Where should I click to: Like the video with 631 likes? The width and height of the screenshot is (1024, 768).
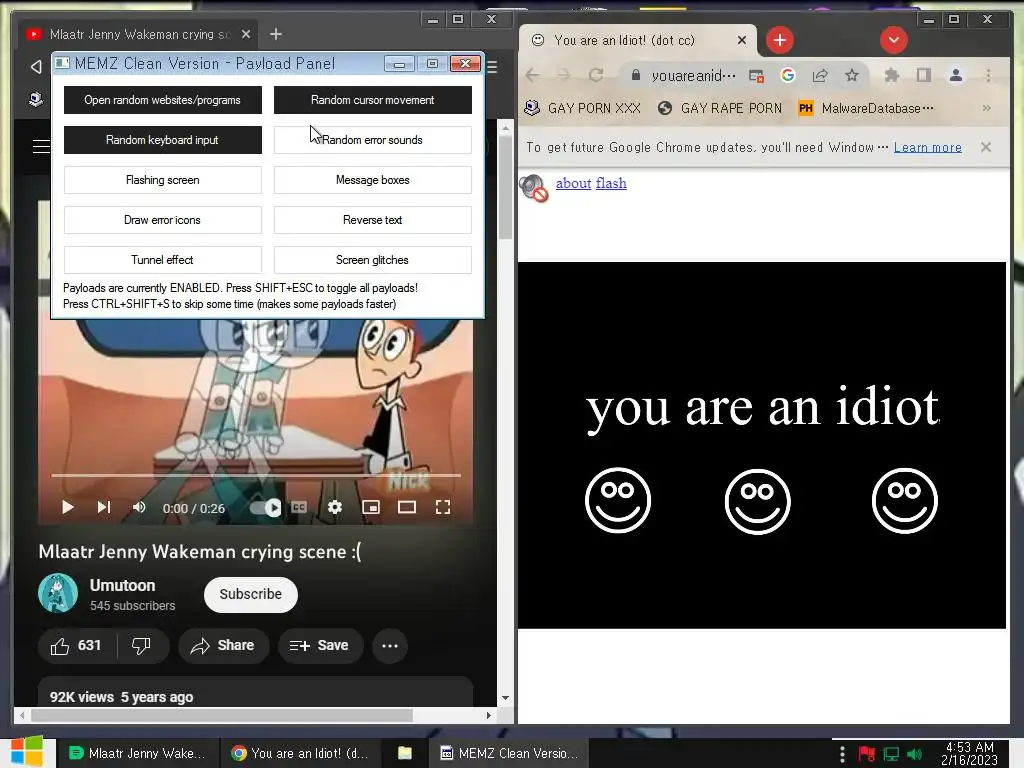click(x=77, y=646)
